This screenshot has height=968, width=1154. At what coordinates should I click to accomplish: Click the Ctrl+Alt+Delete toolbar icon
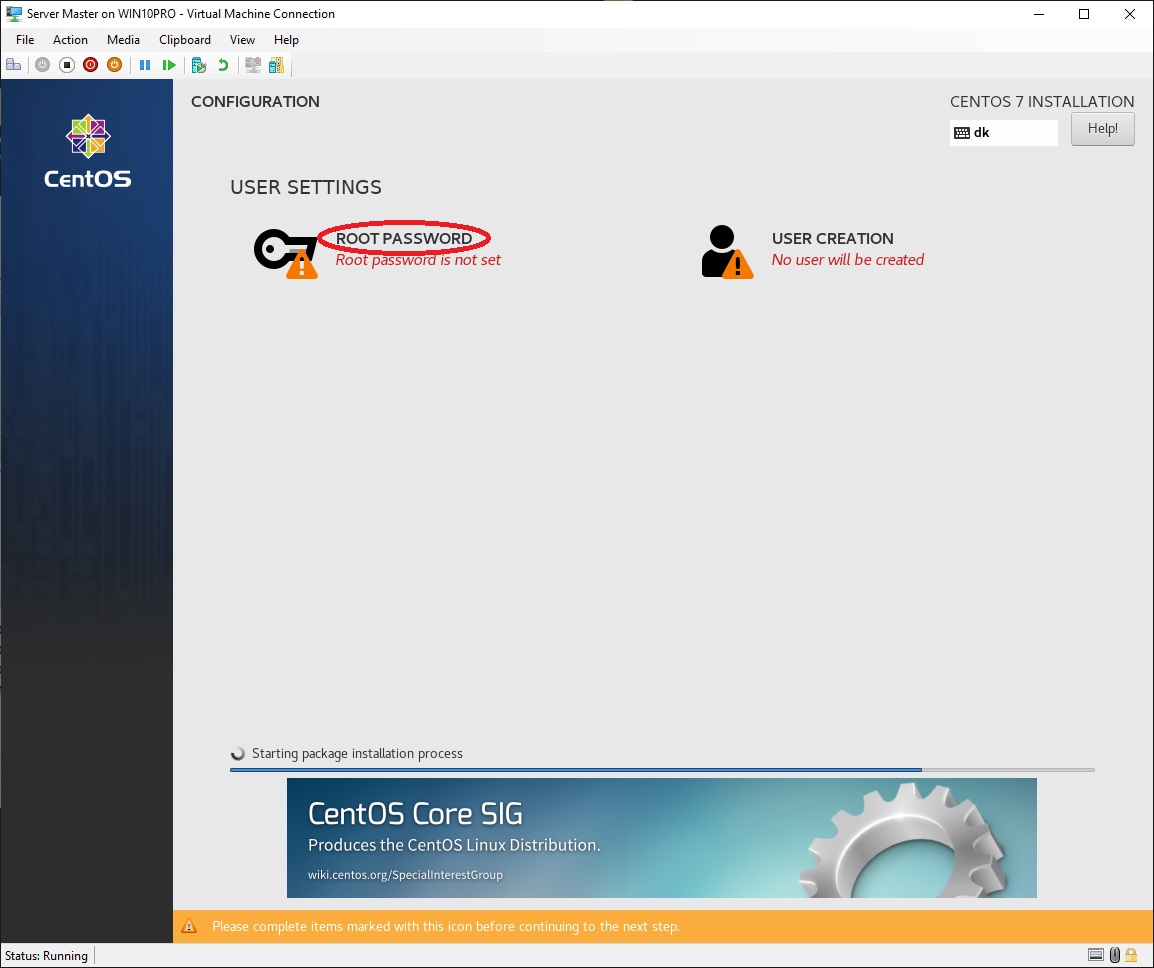point(13,65)
